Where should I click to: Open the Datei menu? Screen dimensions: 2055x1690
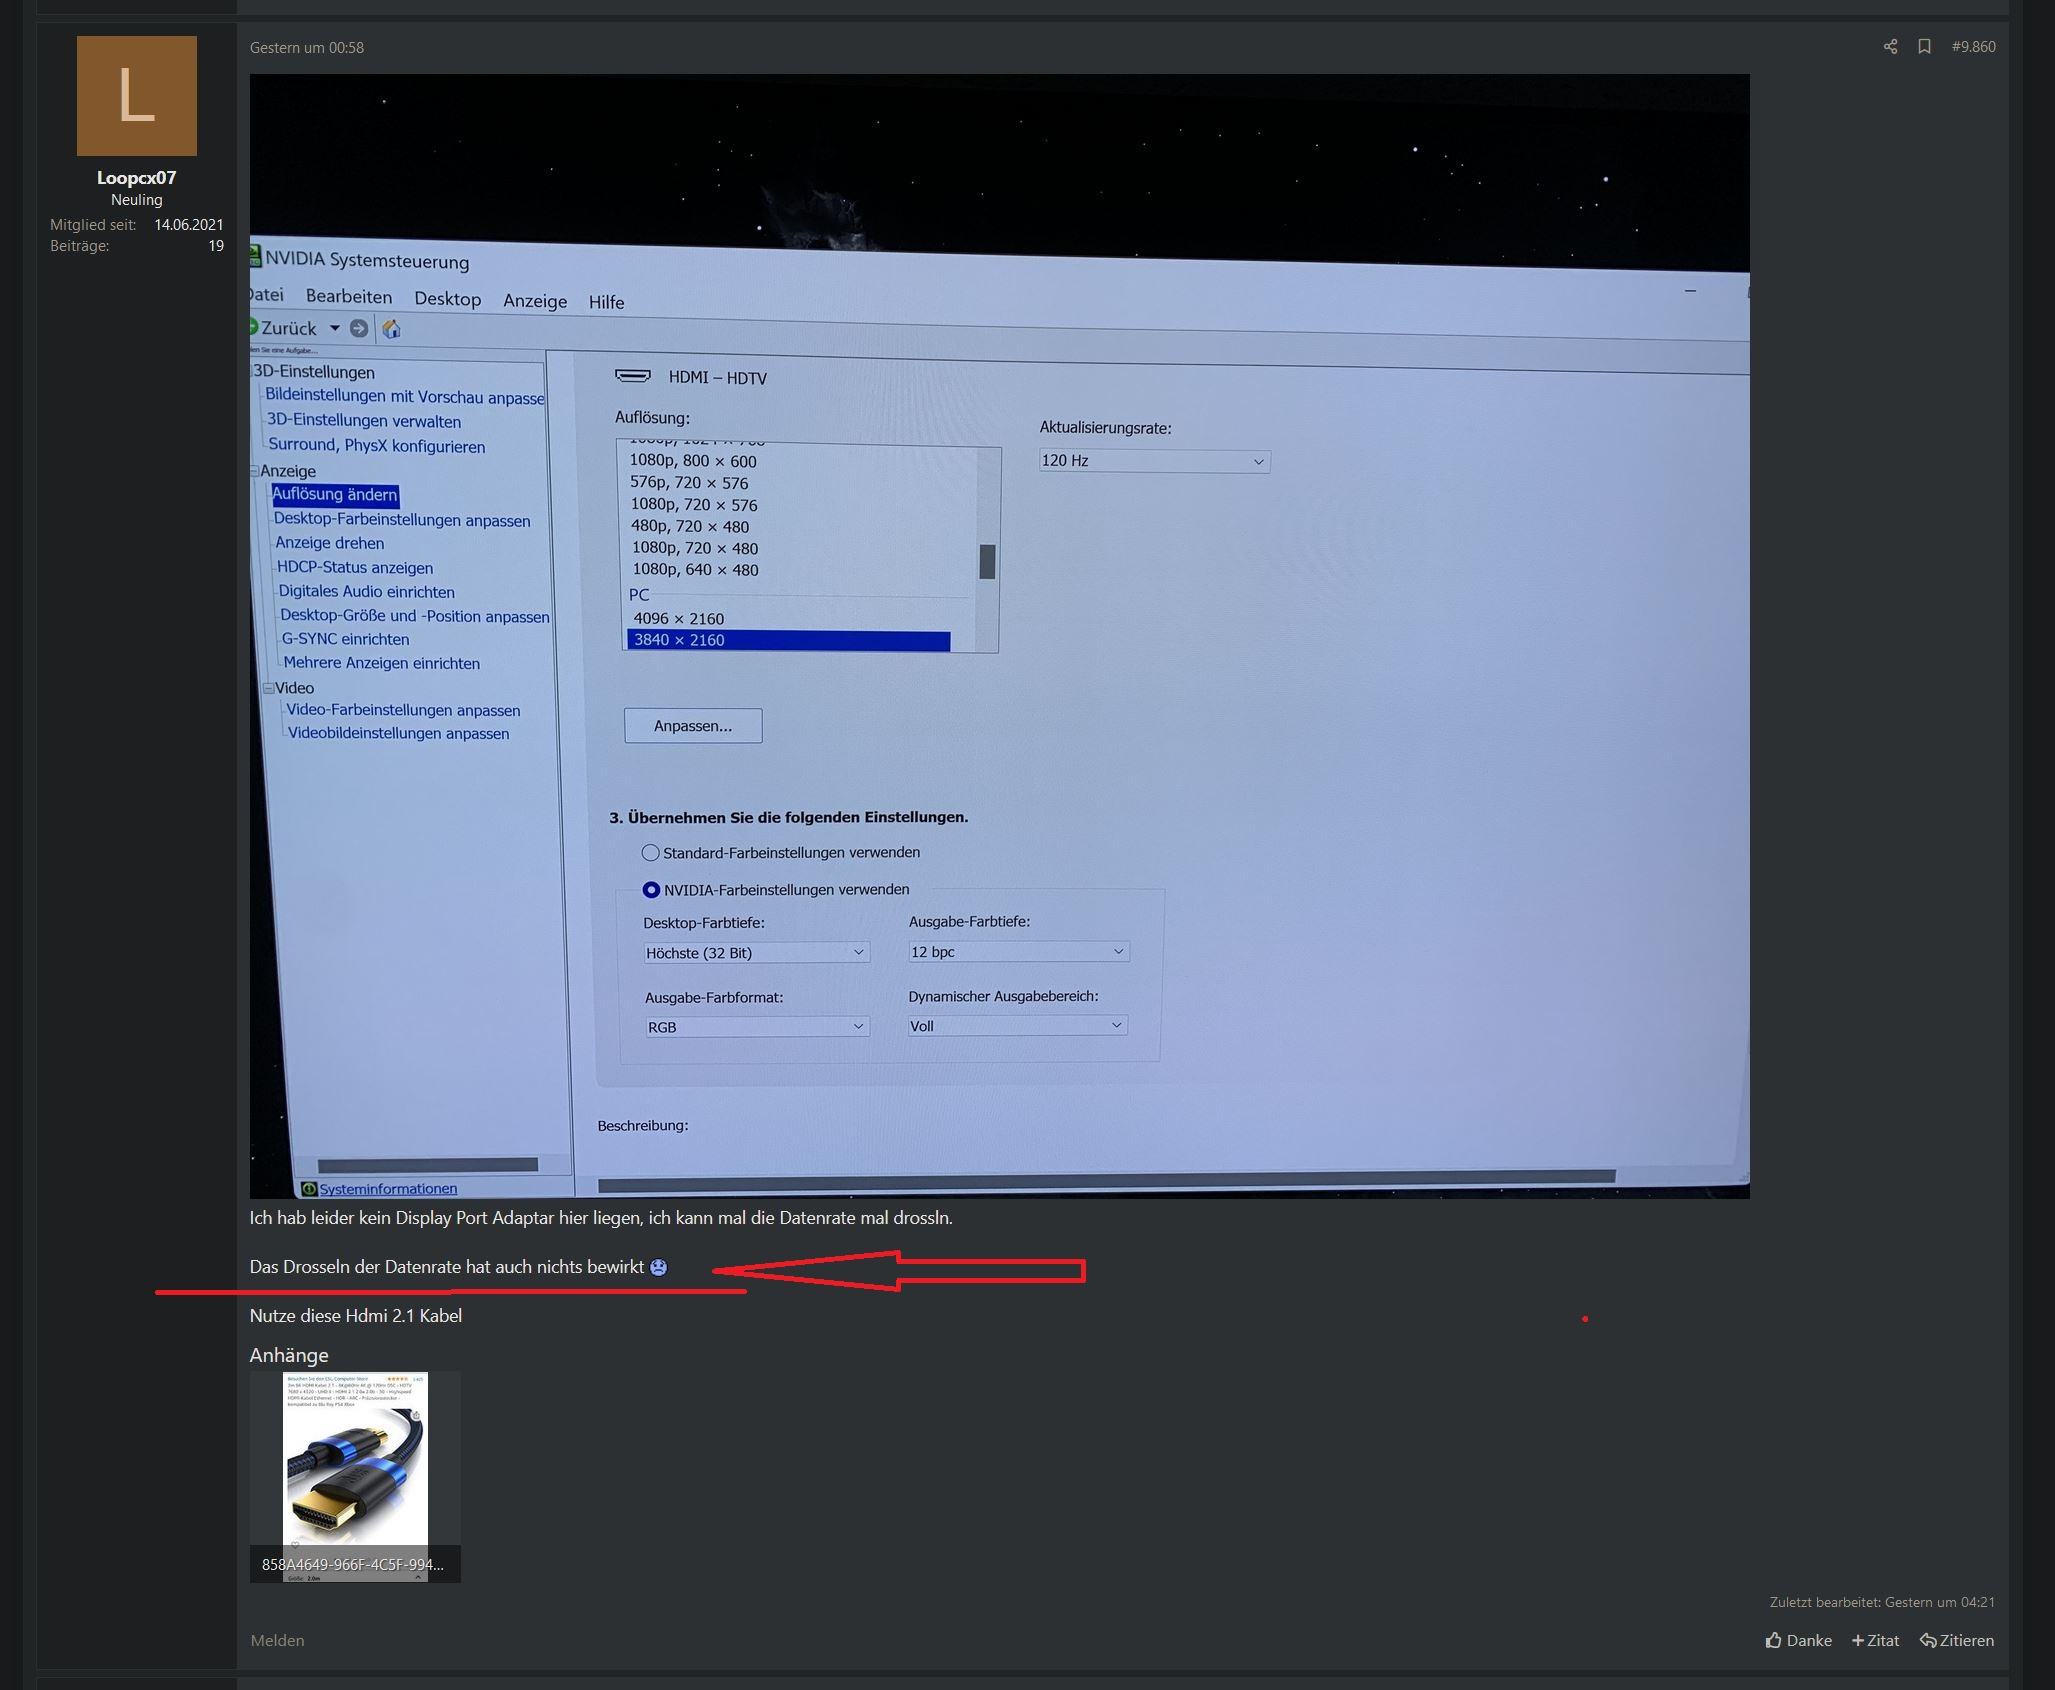(266, 295)
